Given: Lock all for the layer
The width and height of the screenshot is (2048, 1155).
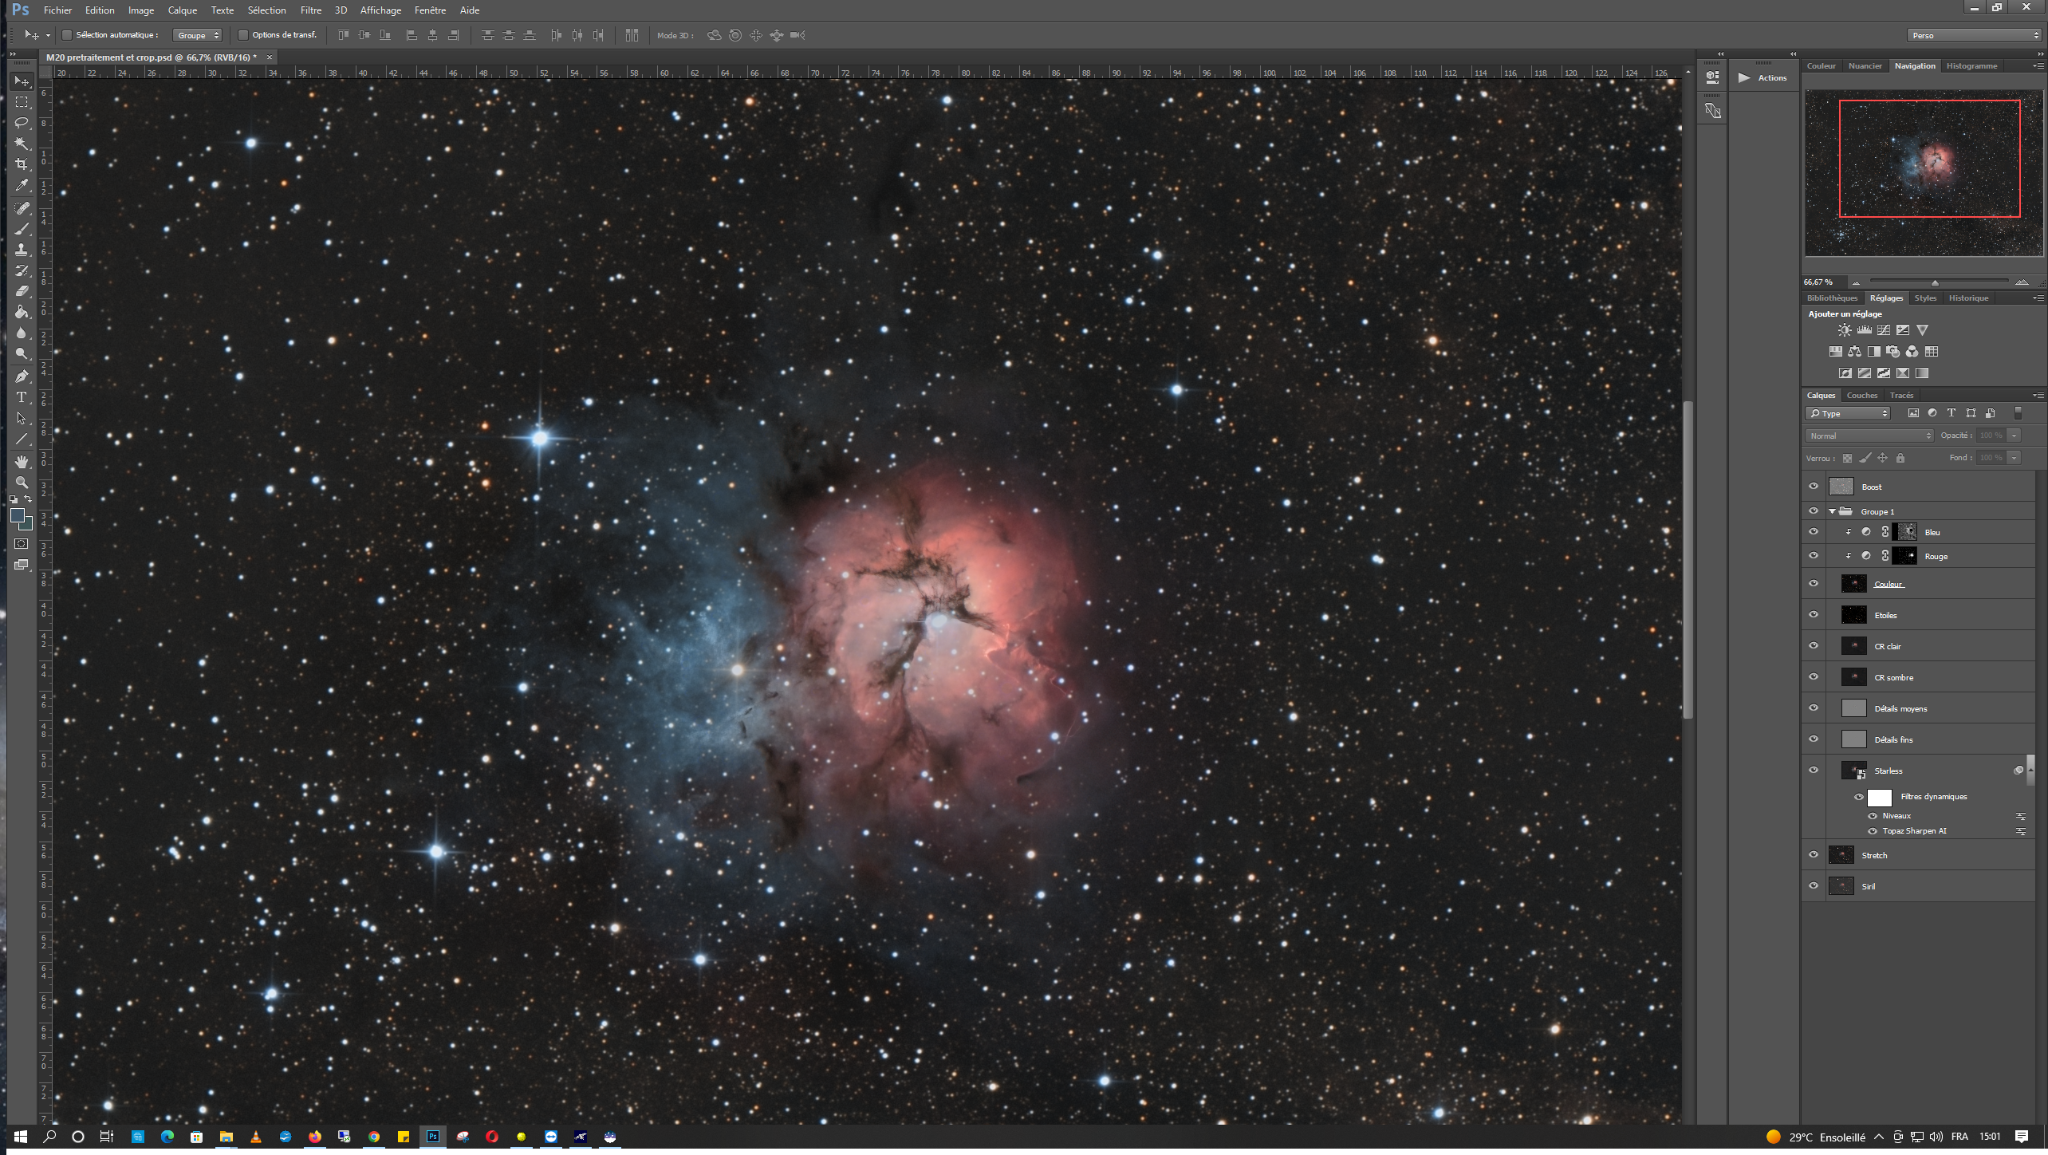Looking at the screenshot, I should point(1900,458).
